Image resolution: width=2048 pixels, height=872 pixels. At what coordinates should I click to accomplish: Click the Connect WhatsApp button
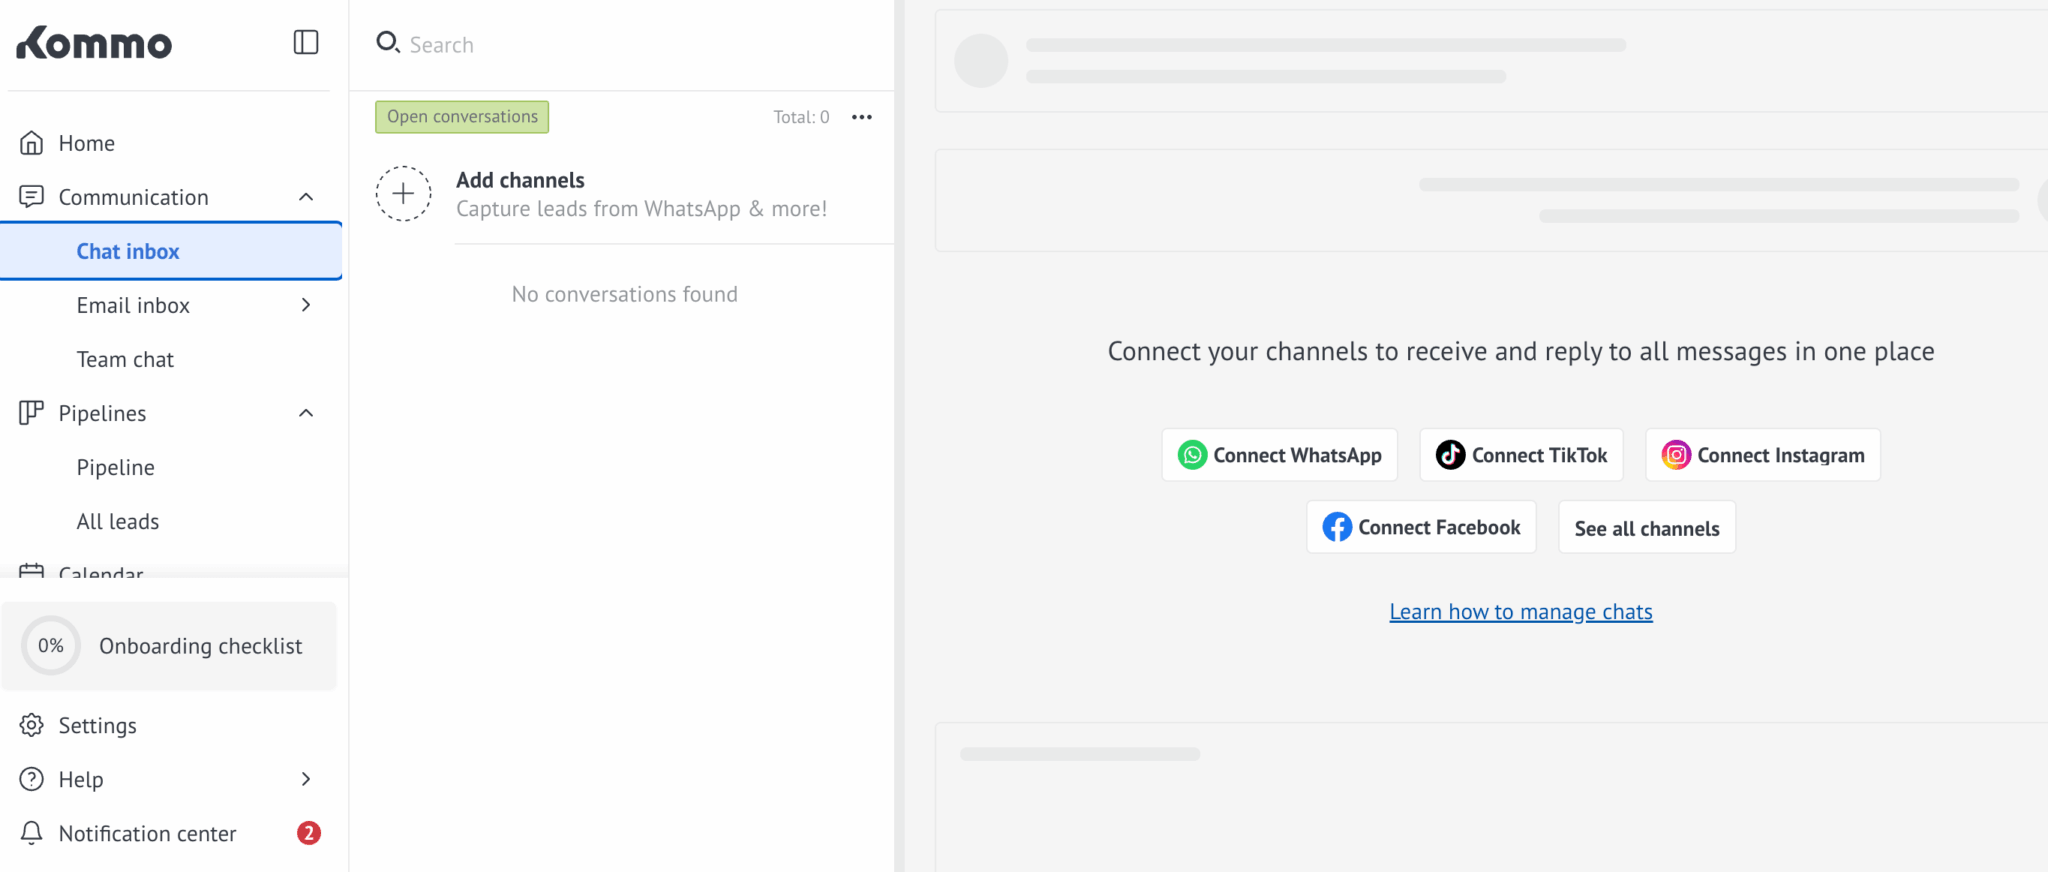pos(1280,455)
